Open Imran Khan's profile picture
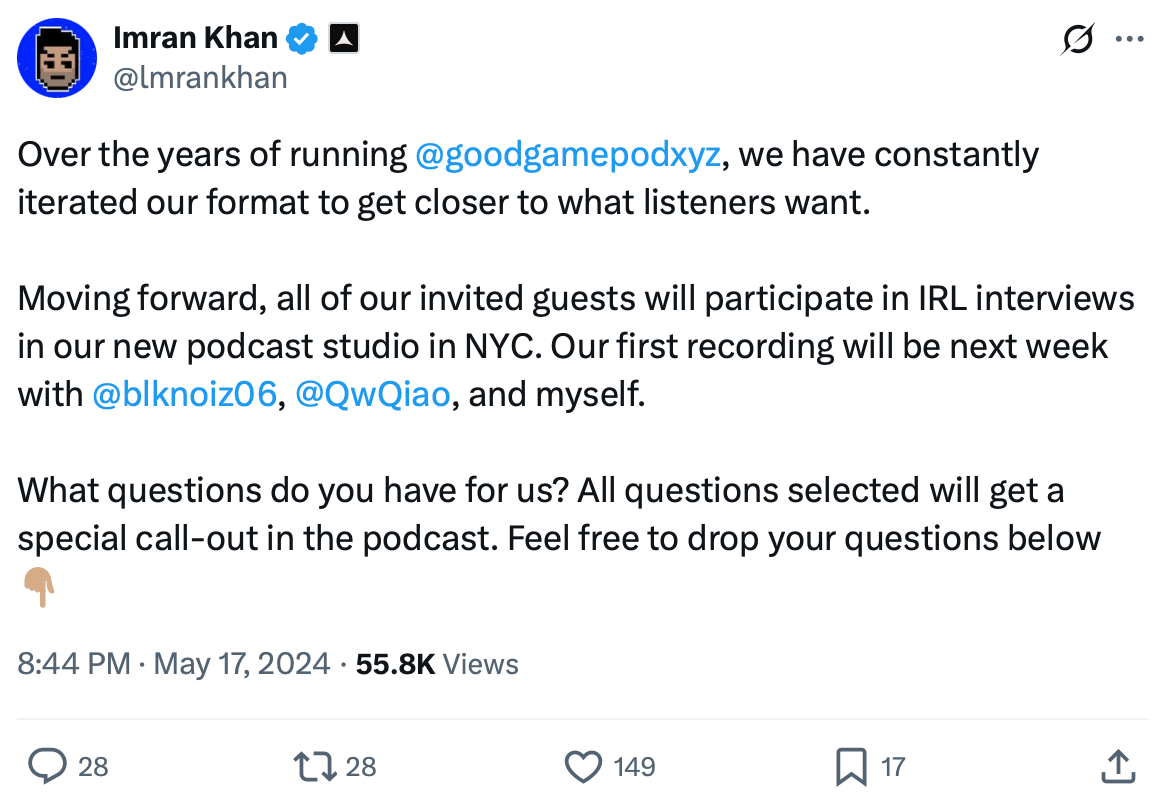 [x=57, y=57]
